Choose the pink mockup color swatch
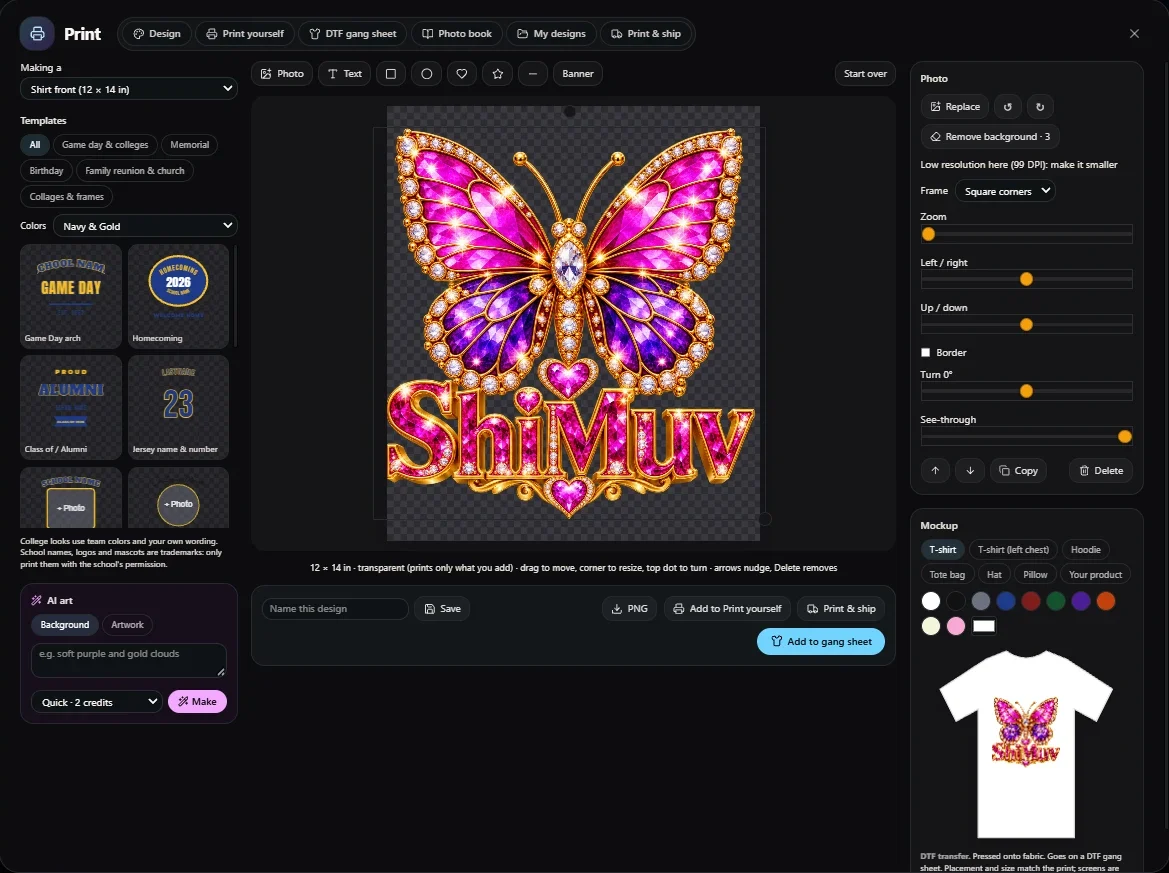 point(956,625)
